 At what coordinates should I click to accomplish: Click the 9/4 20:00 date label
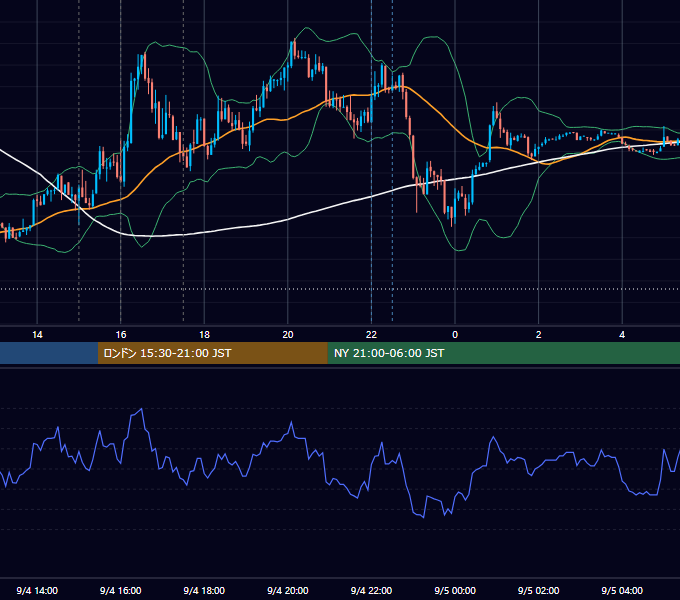tap(288, 590)
